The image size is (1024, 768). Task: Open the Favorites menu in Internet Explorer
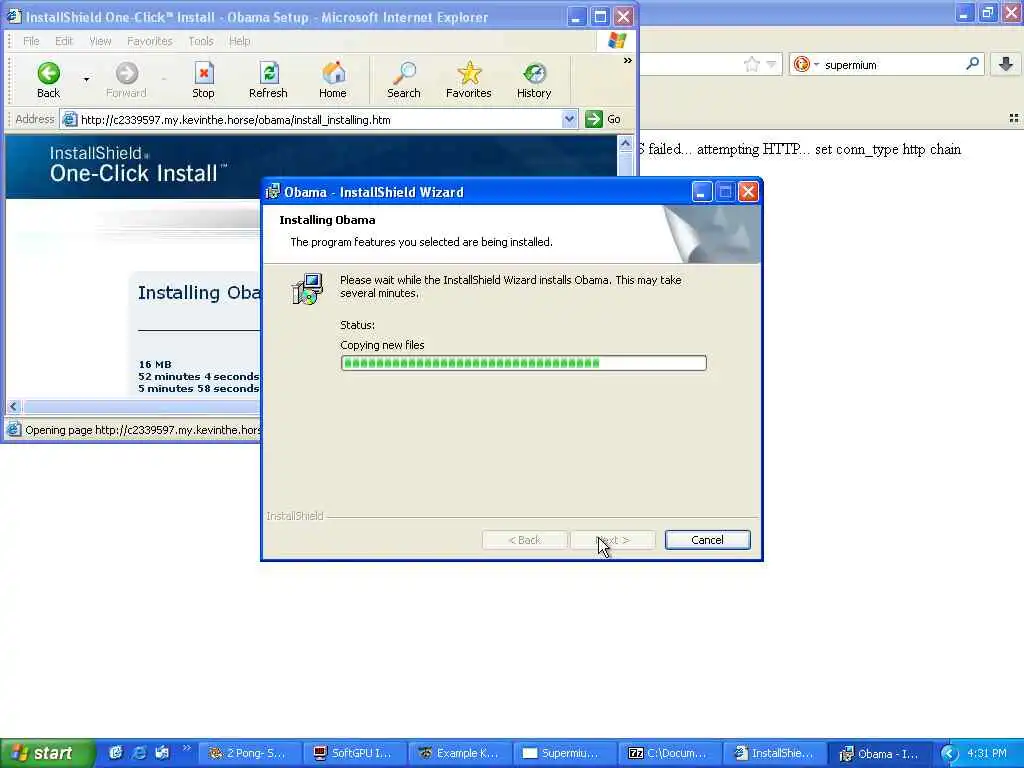(x=150, y=41)
